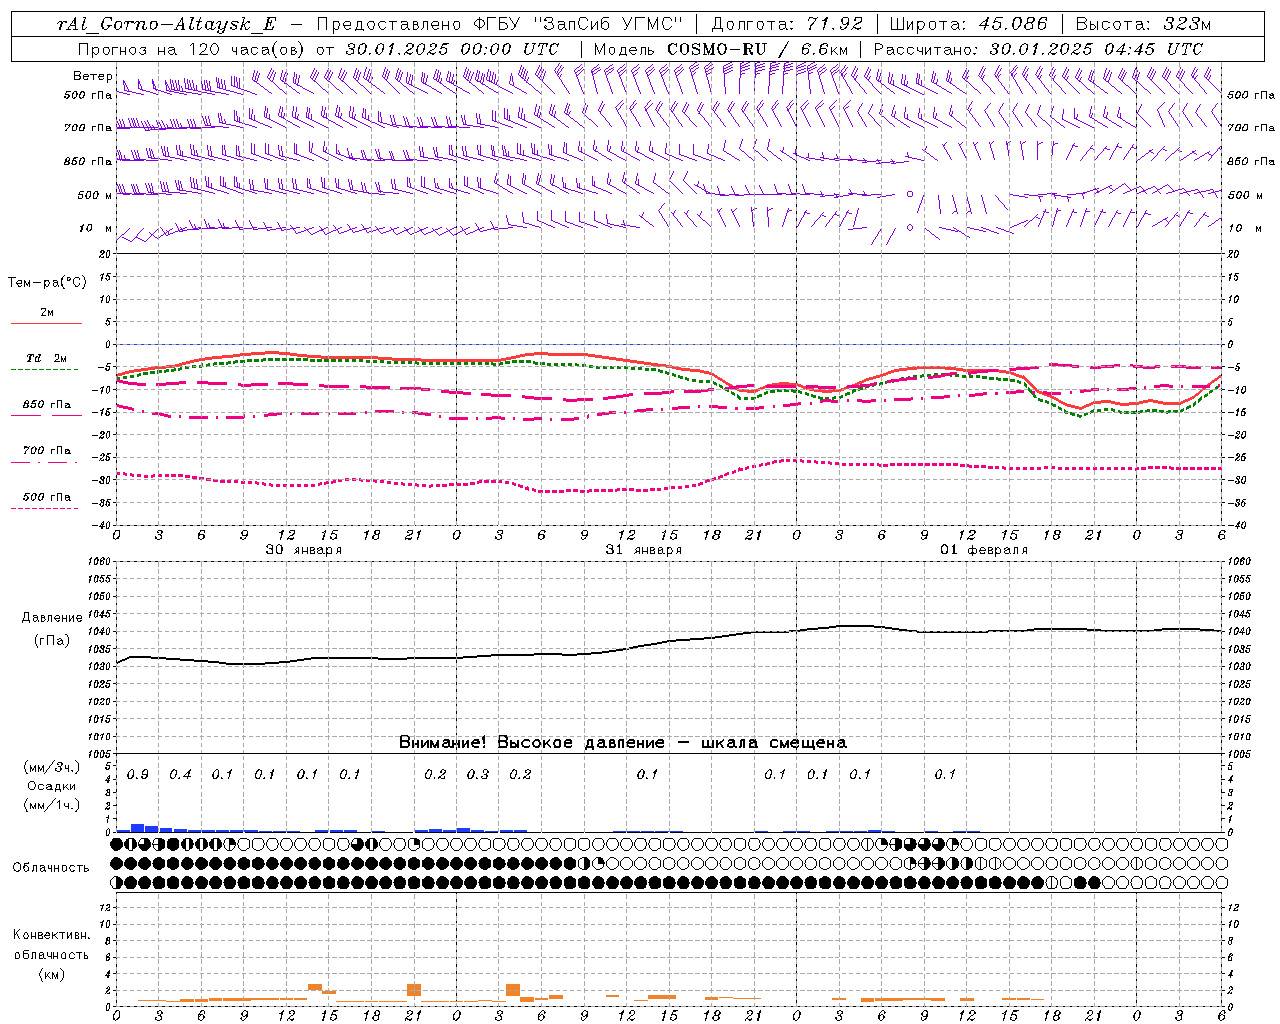The width and height of the screenshot is (1280, 1024).
Task: Click the Модель COSMO-RU / 6.6км label
Action: pyautogui.click(x=720, y=48)
